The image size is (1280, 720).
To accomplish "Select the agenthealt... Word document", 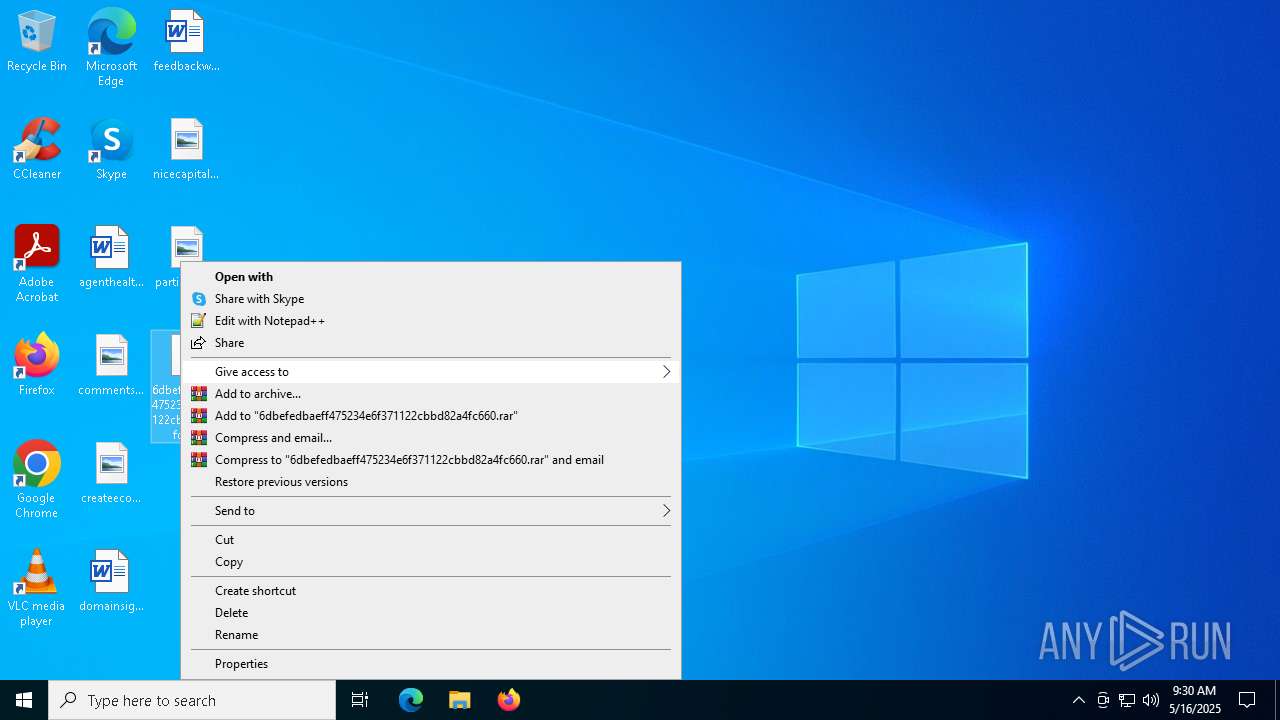I will (x=111, y=258).
